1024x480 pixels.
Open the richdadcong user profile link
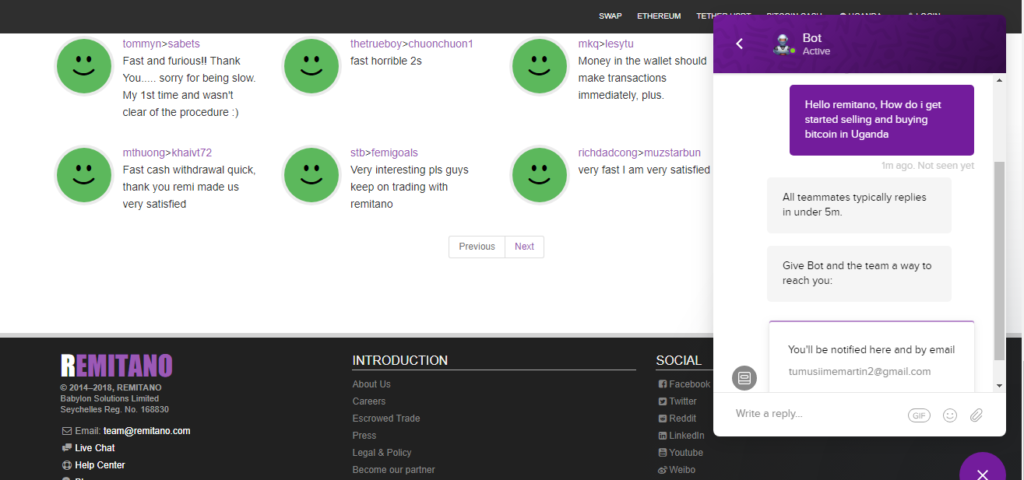pos(607,153)
